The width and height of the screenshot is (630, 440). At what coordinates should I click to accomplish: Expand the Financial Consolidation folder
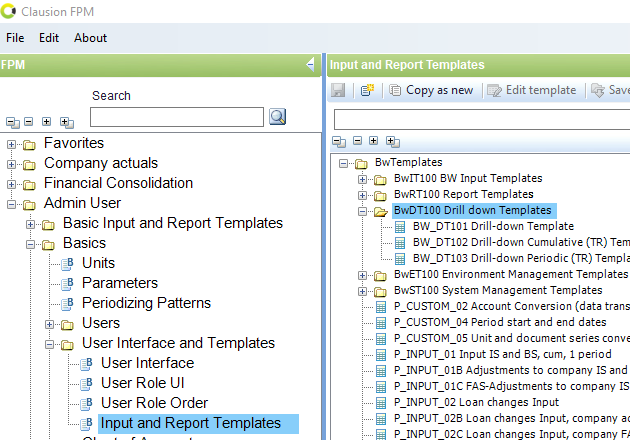(11, 184)
